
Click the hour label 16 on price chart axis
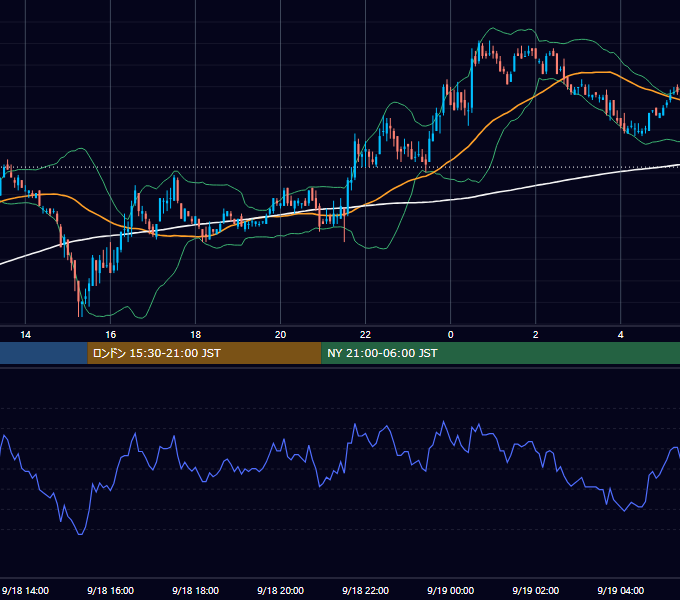coord(111,335)
